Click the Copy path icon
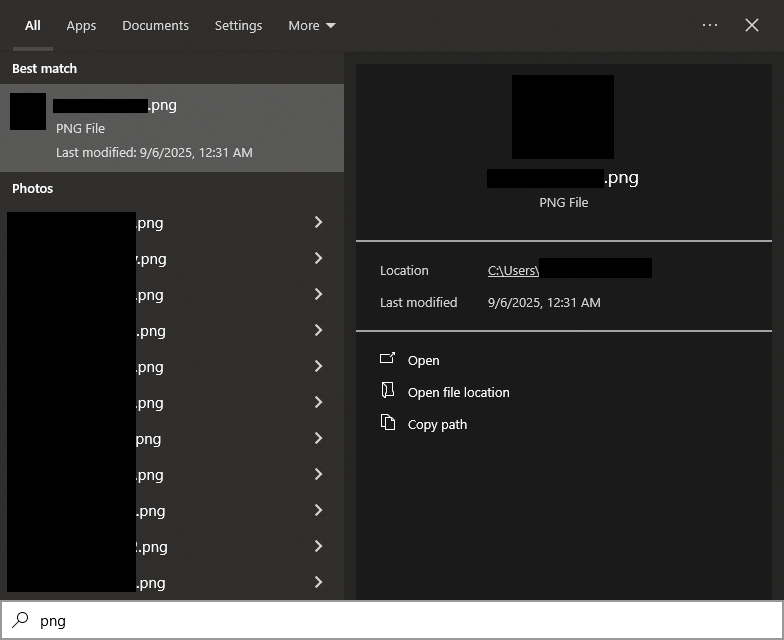The image size is (784, 640). click(x=388, y=422)
